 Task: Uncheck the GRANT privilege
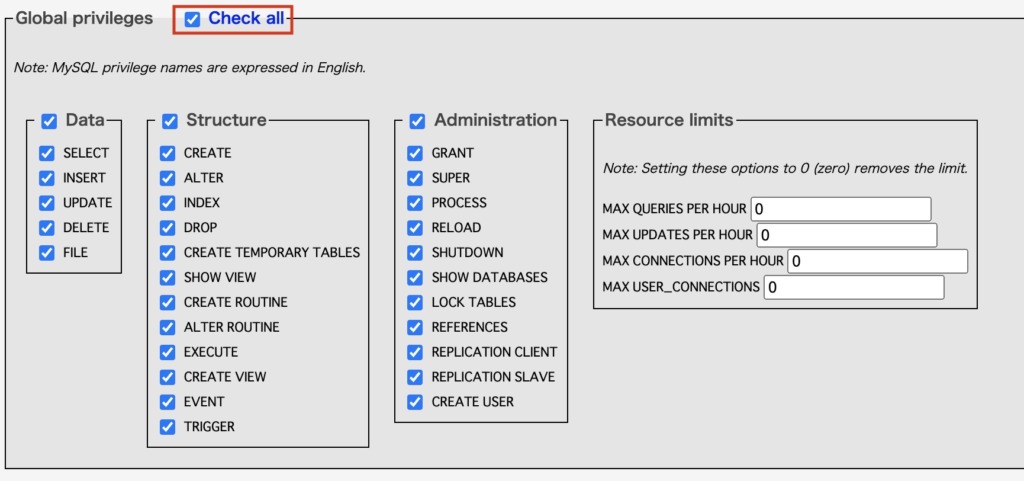[415, 153]
